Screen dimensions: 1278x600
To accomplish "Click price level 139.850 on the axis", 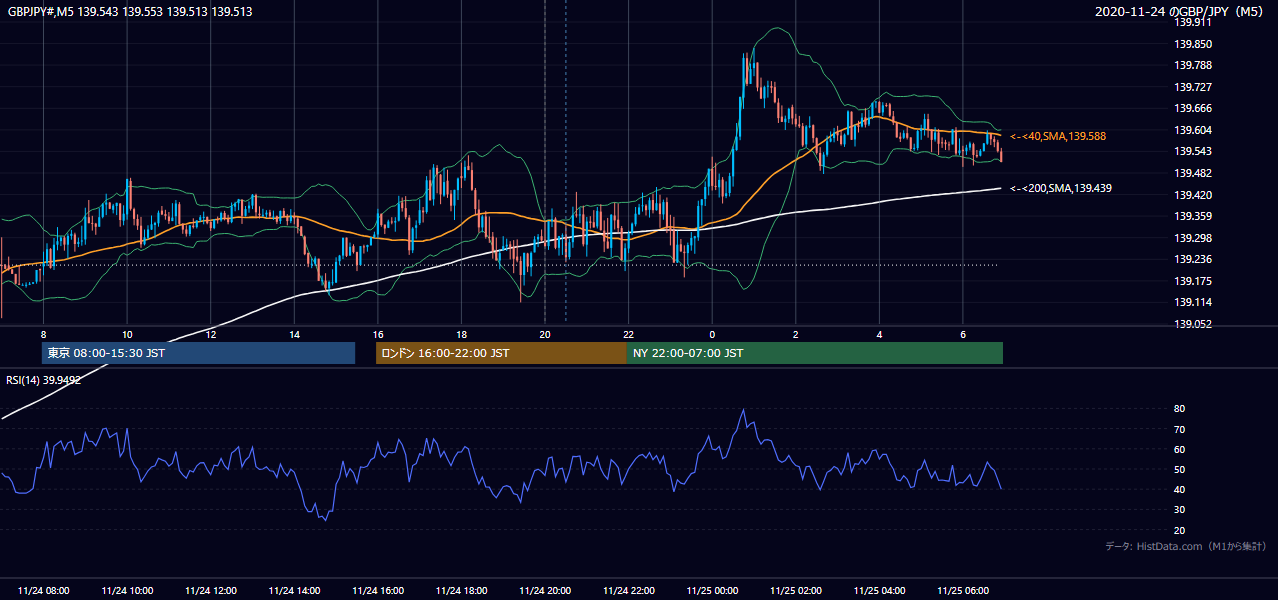I will click(1193, 44).
